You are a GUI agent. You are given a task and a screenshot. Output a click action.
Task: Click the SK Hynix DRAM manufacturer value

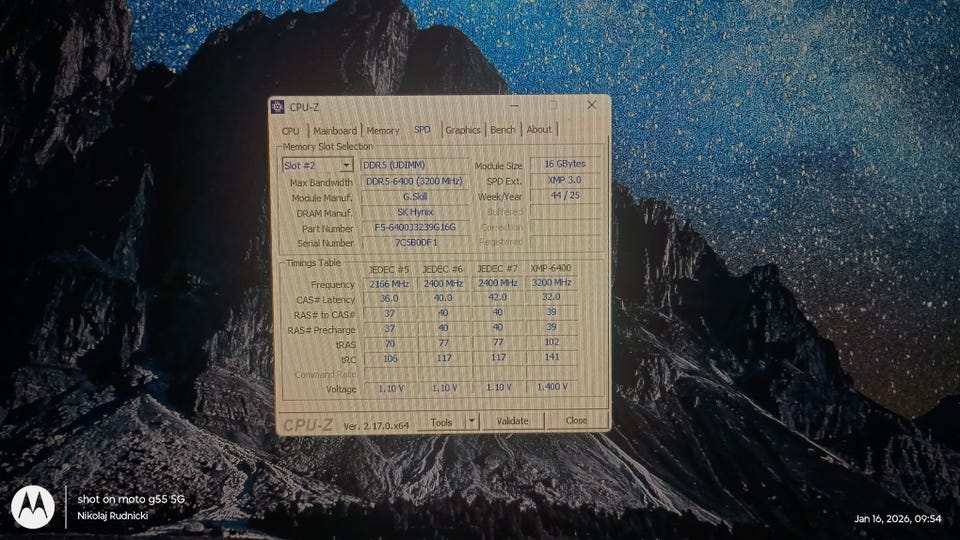pos(414,212)
